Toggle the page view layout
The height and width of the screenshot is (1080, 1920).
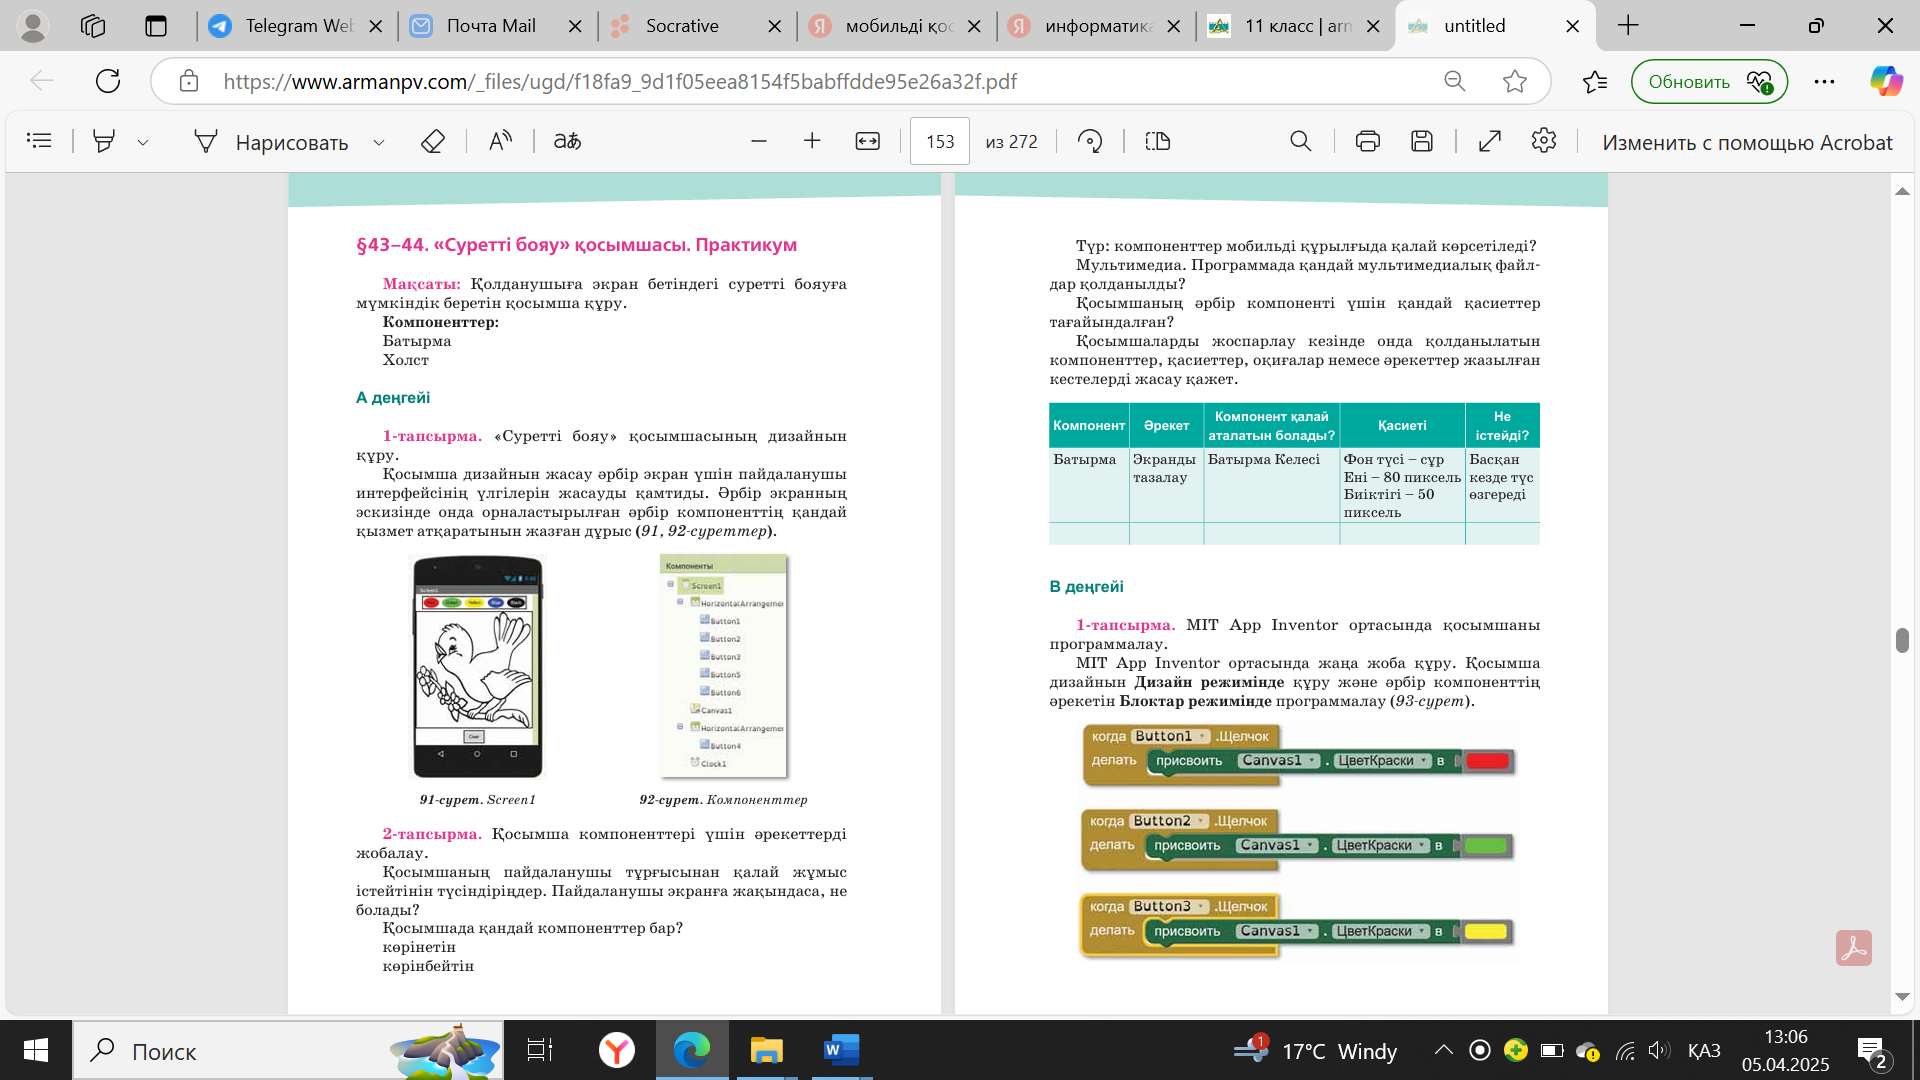1157,141
